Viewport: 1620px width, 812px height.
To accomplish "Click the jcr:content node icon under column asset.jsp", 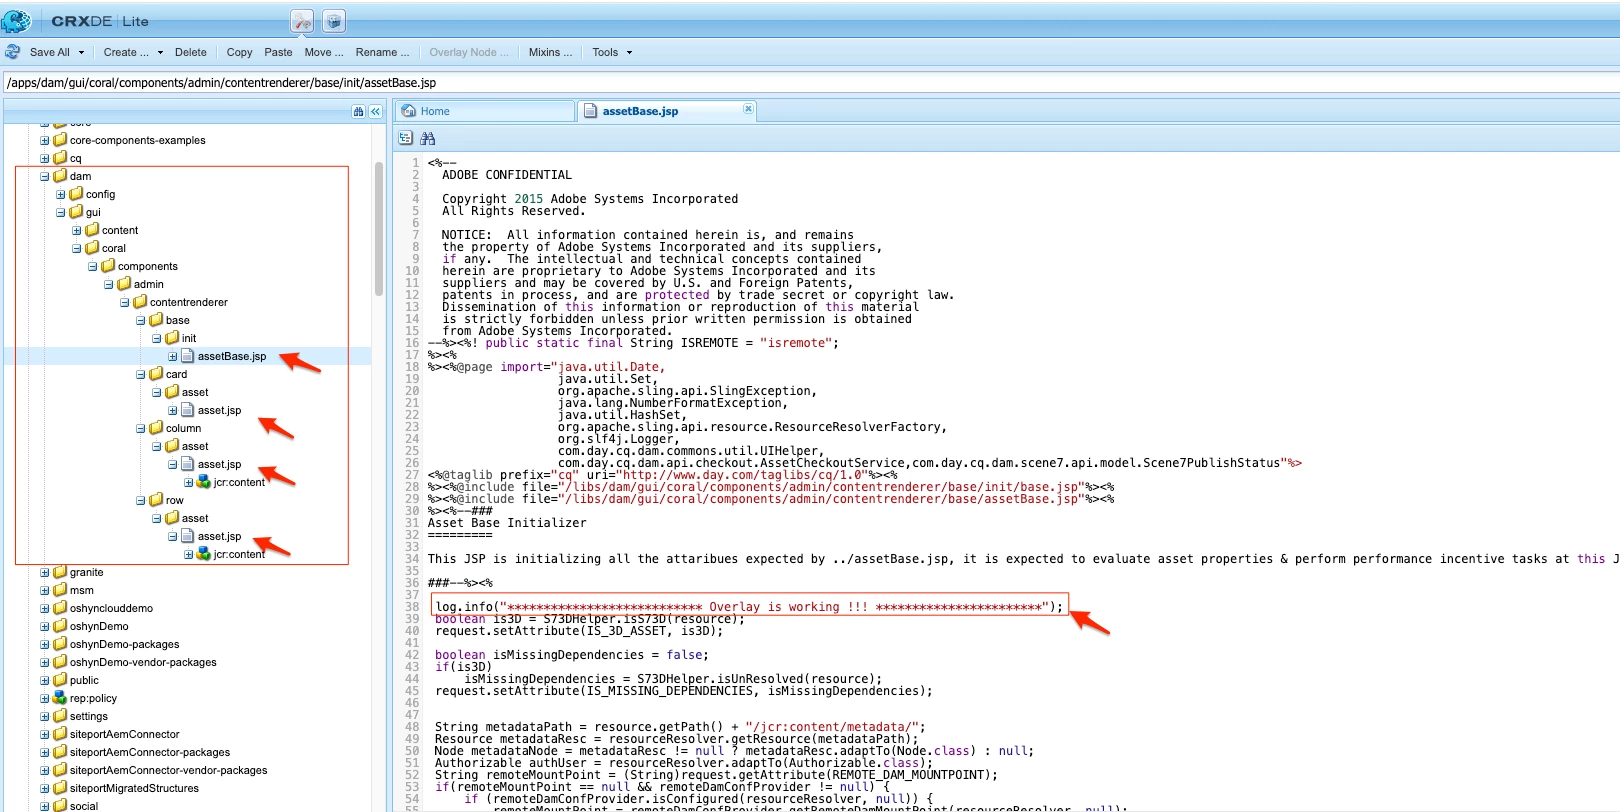I will point(203,482).
